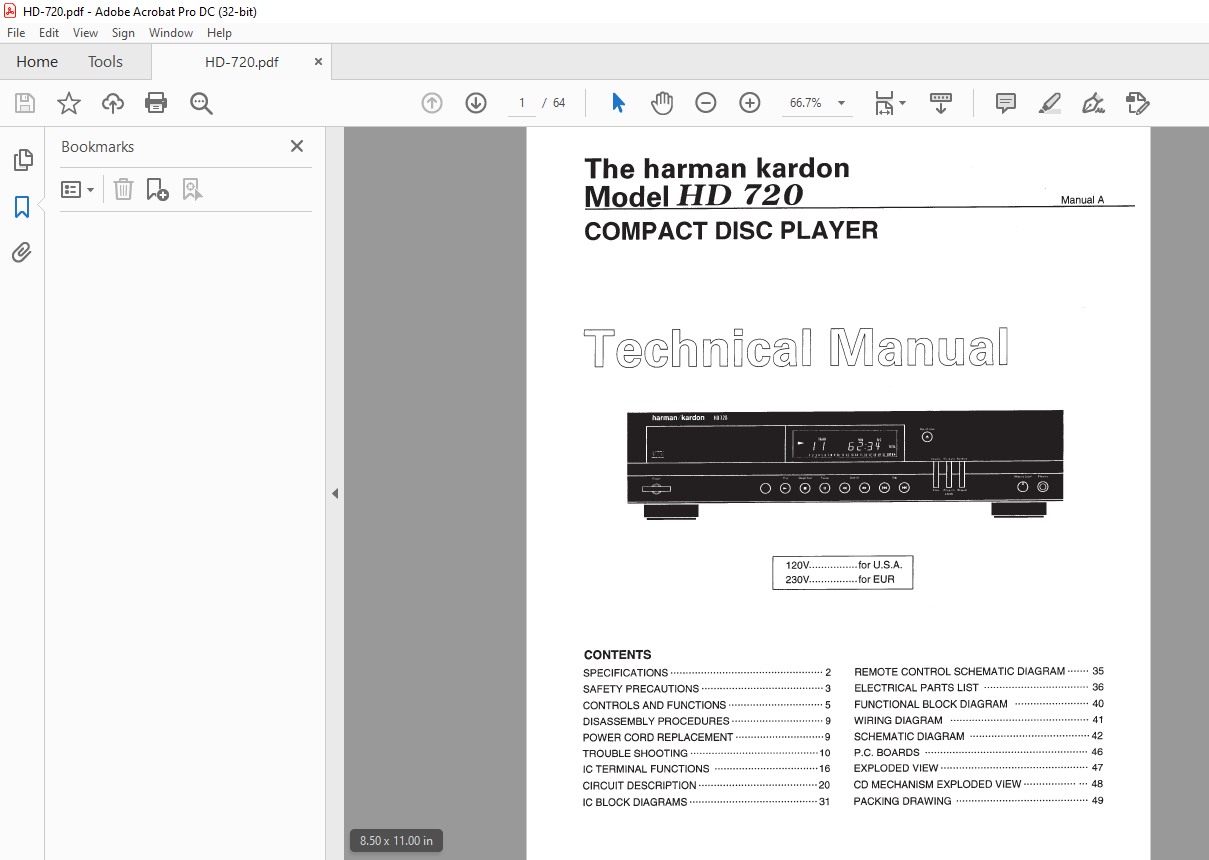The width and height of the screenshot is (1209, 860).
Task: Switch to the Tools tab
Action: click(105, 61)
